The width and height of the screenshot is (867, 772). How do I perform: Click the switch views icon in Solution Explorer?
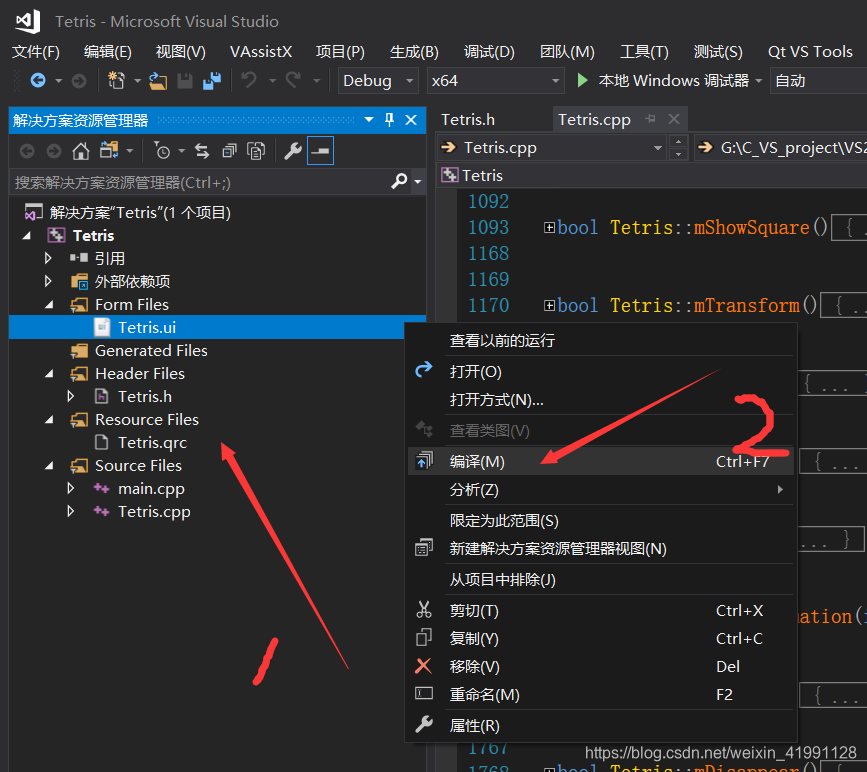(109, 150)
